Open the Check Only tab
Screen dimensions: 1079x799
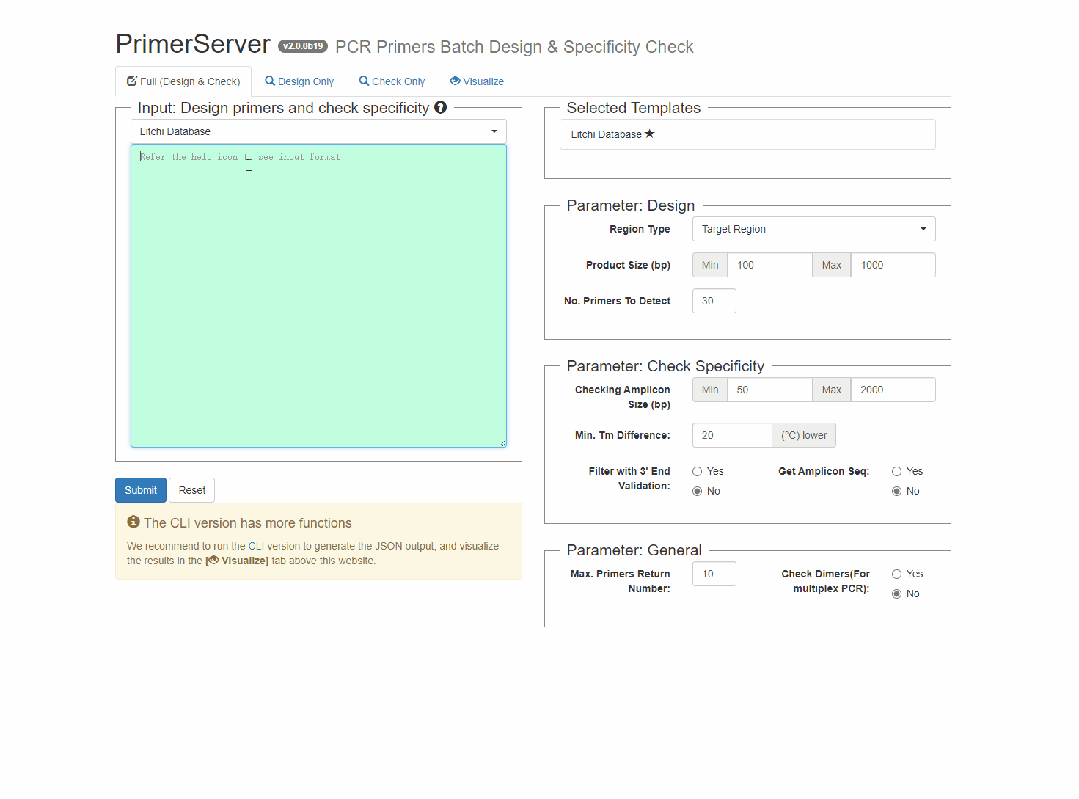[392, 81]
